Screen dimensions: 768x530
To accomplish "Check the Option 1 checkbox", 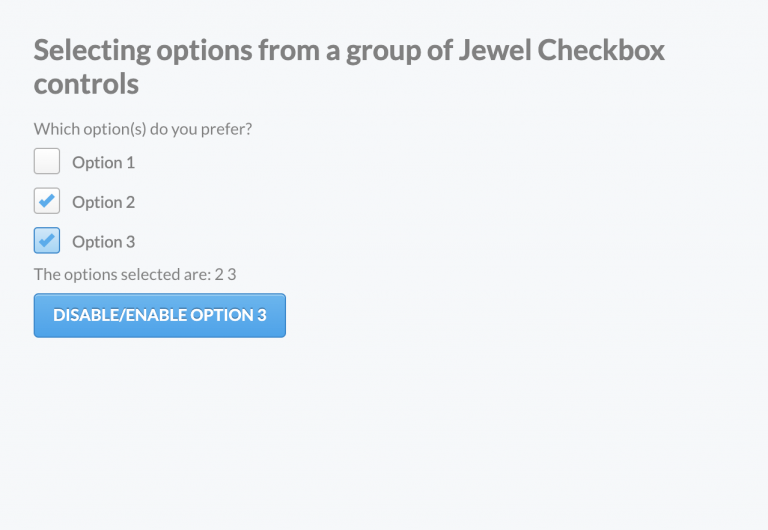I will (47, 161).
